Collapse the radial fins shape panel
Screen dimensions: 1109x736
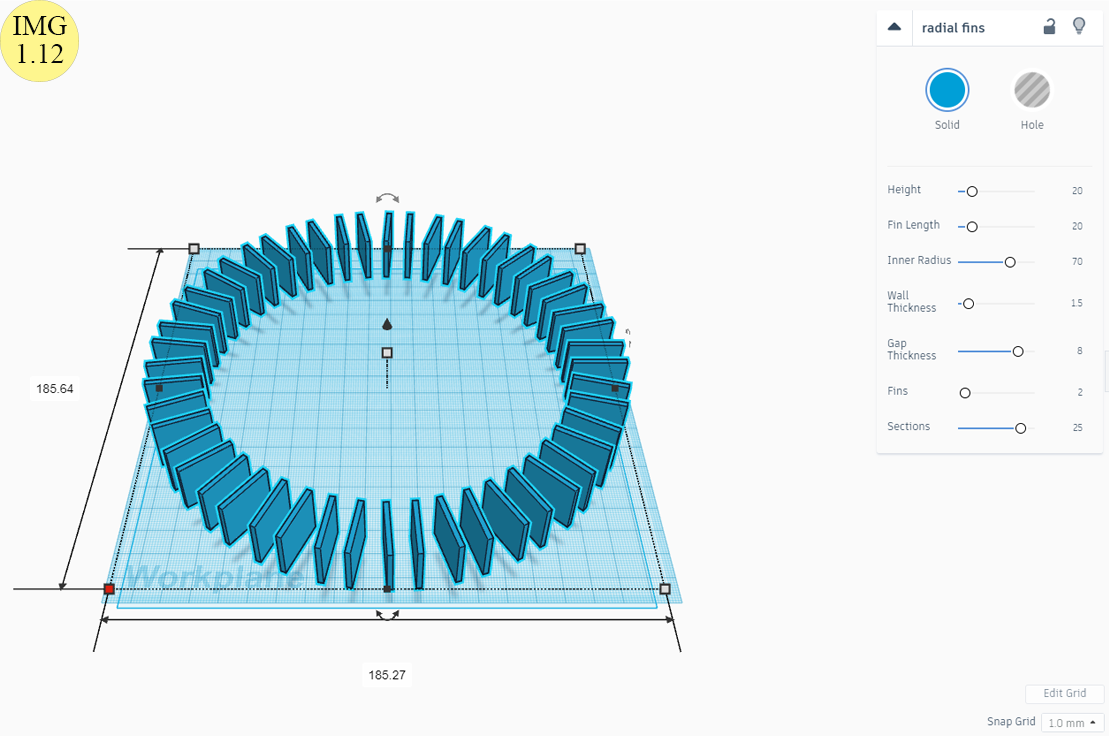(894, 28)
